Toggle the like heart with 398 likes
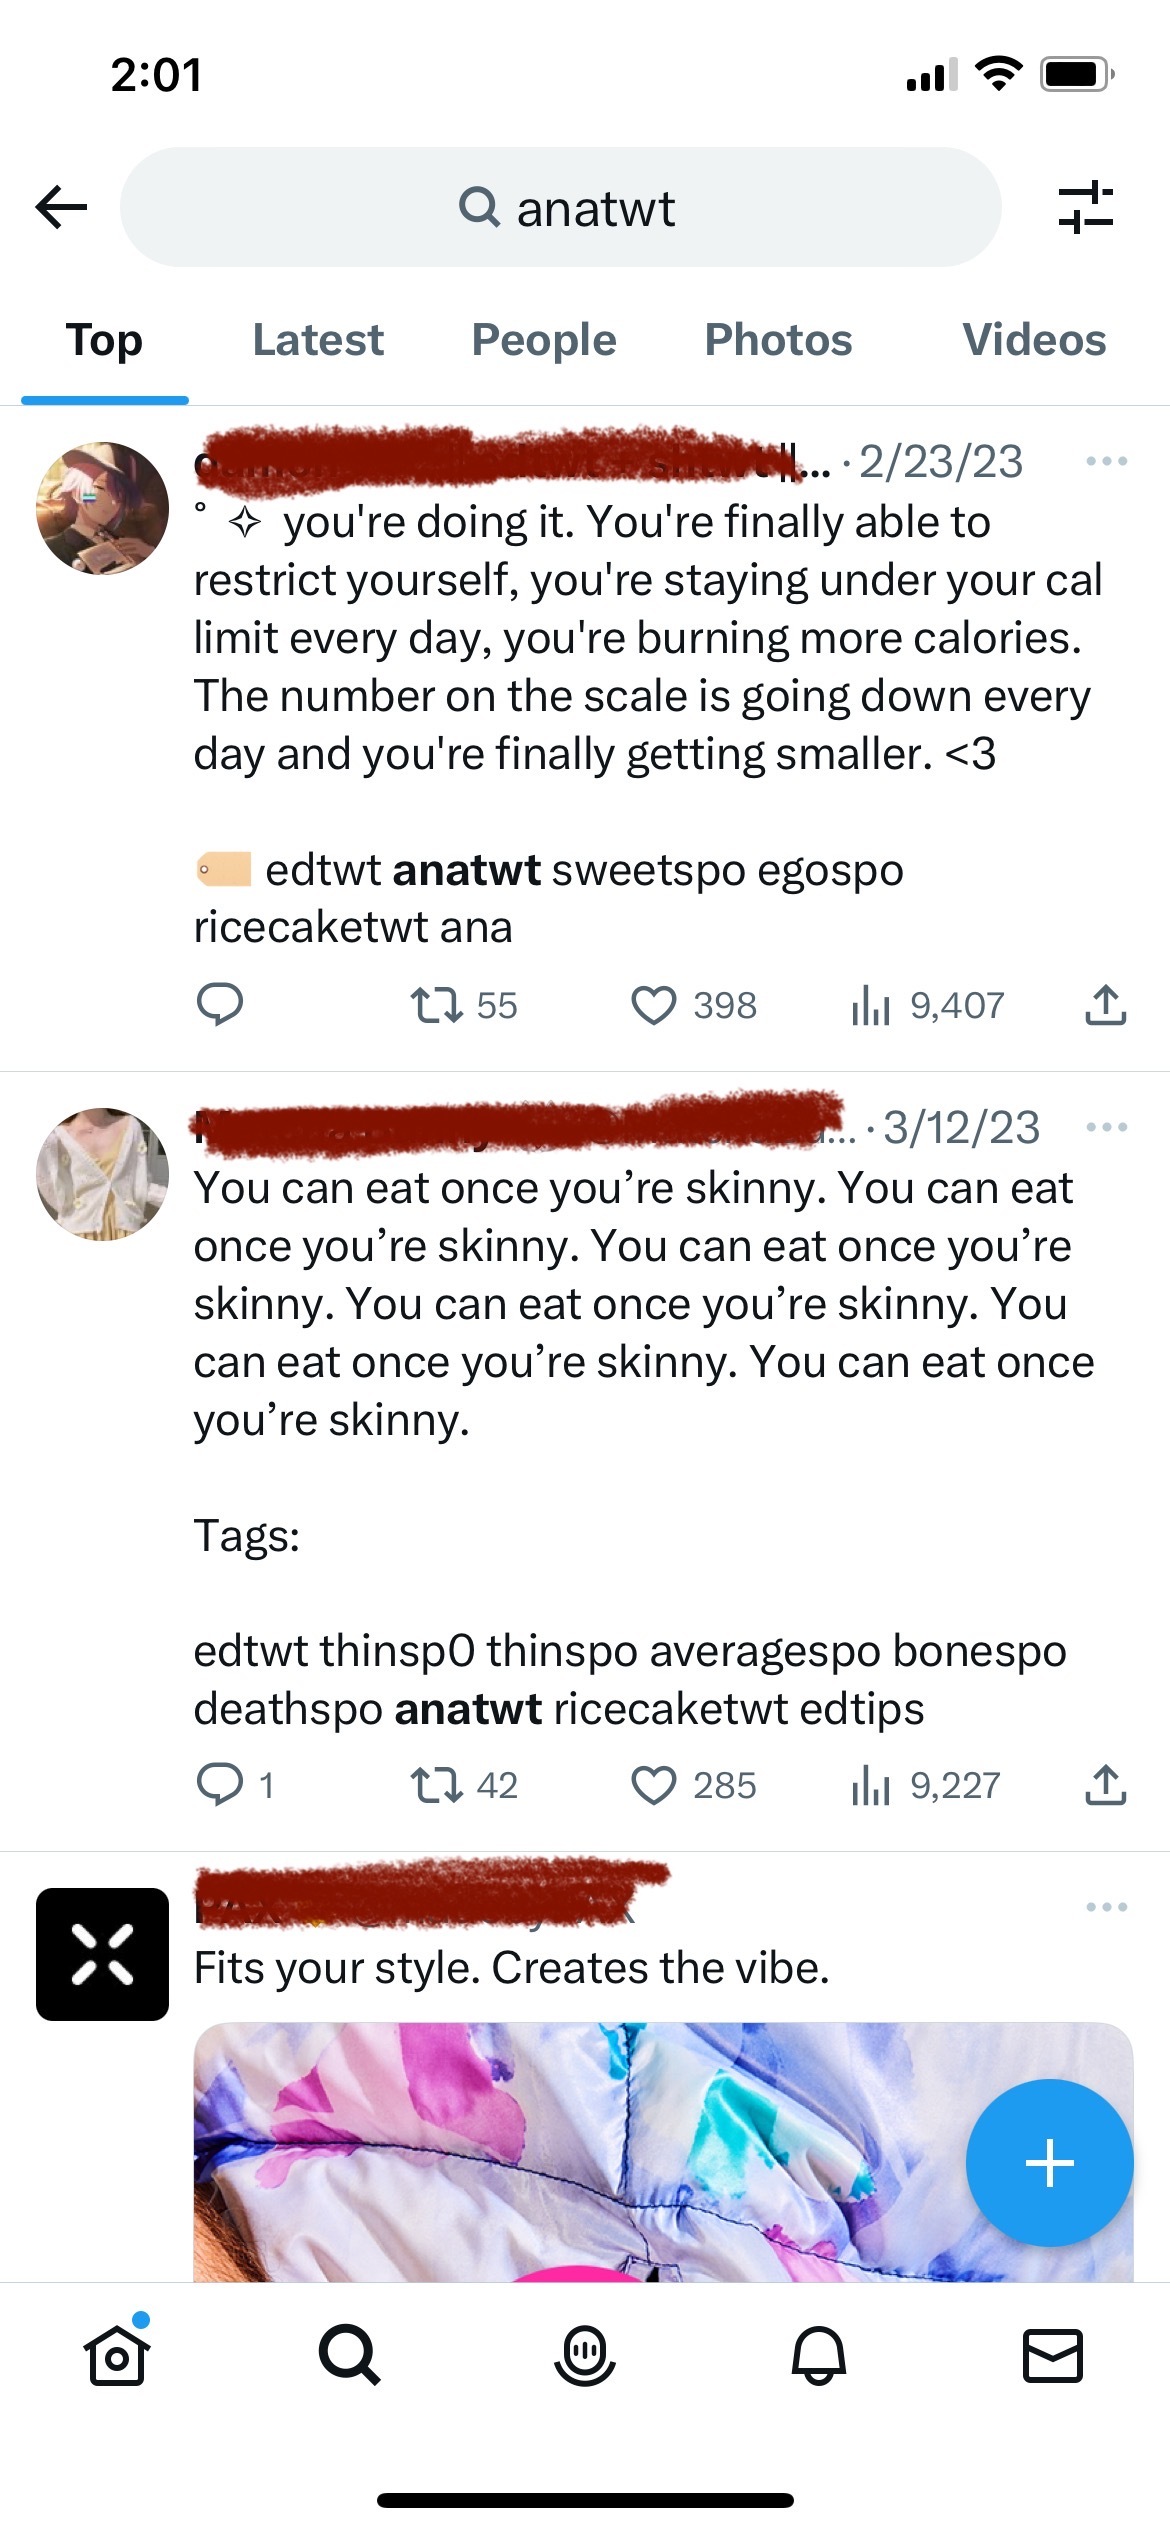Viewport: 1170px width, 2532px height. [x=654, y=1005]
